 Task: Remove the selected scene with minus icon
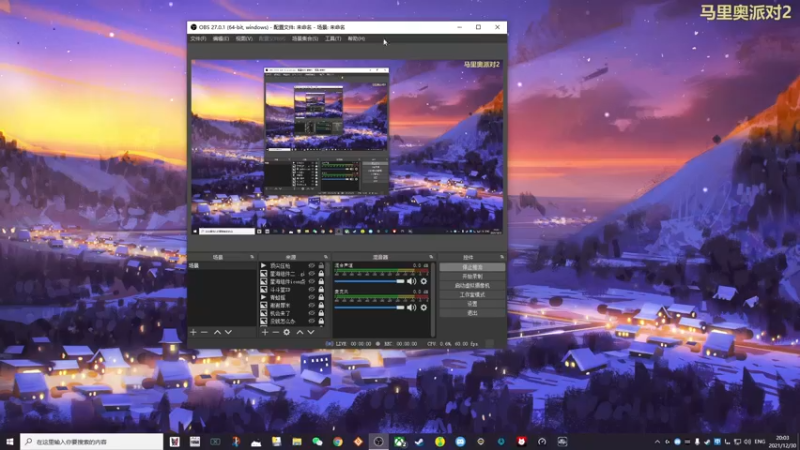(204, 332)
